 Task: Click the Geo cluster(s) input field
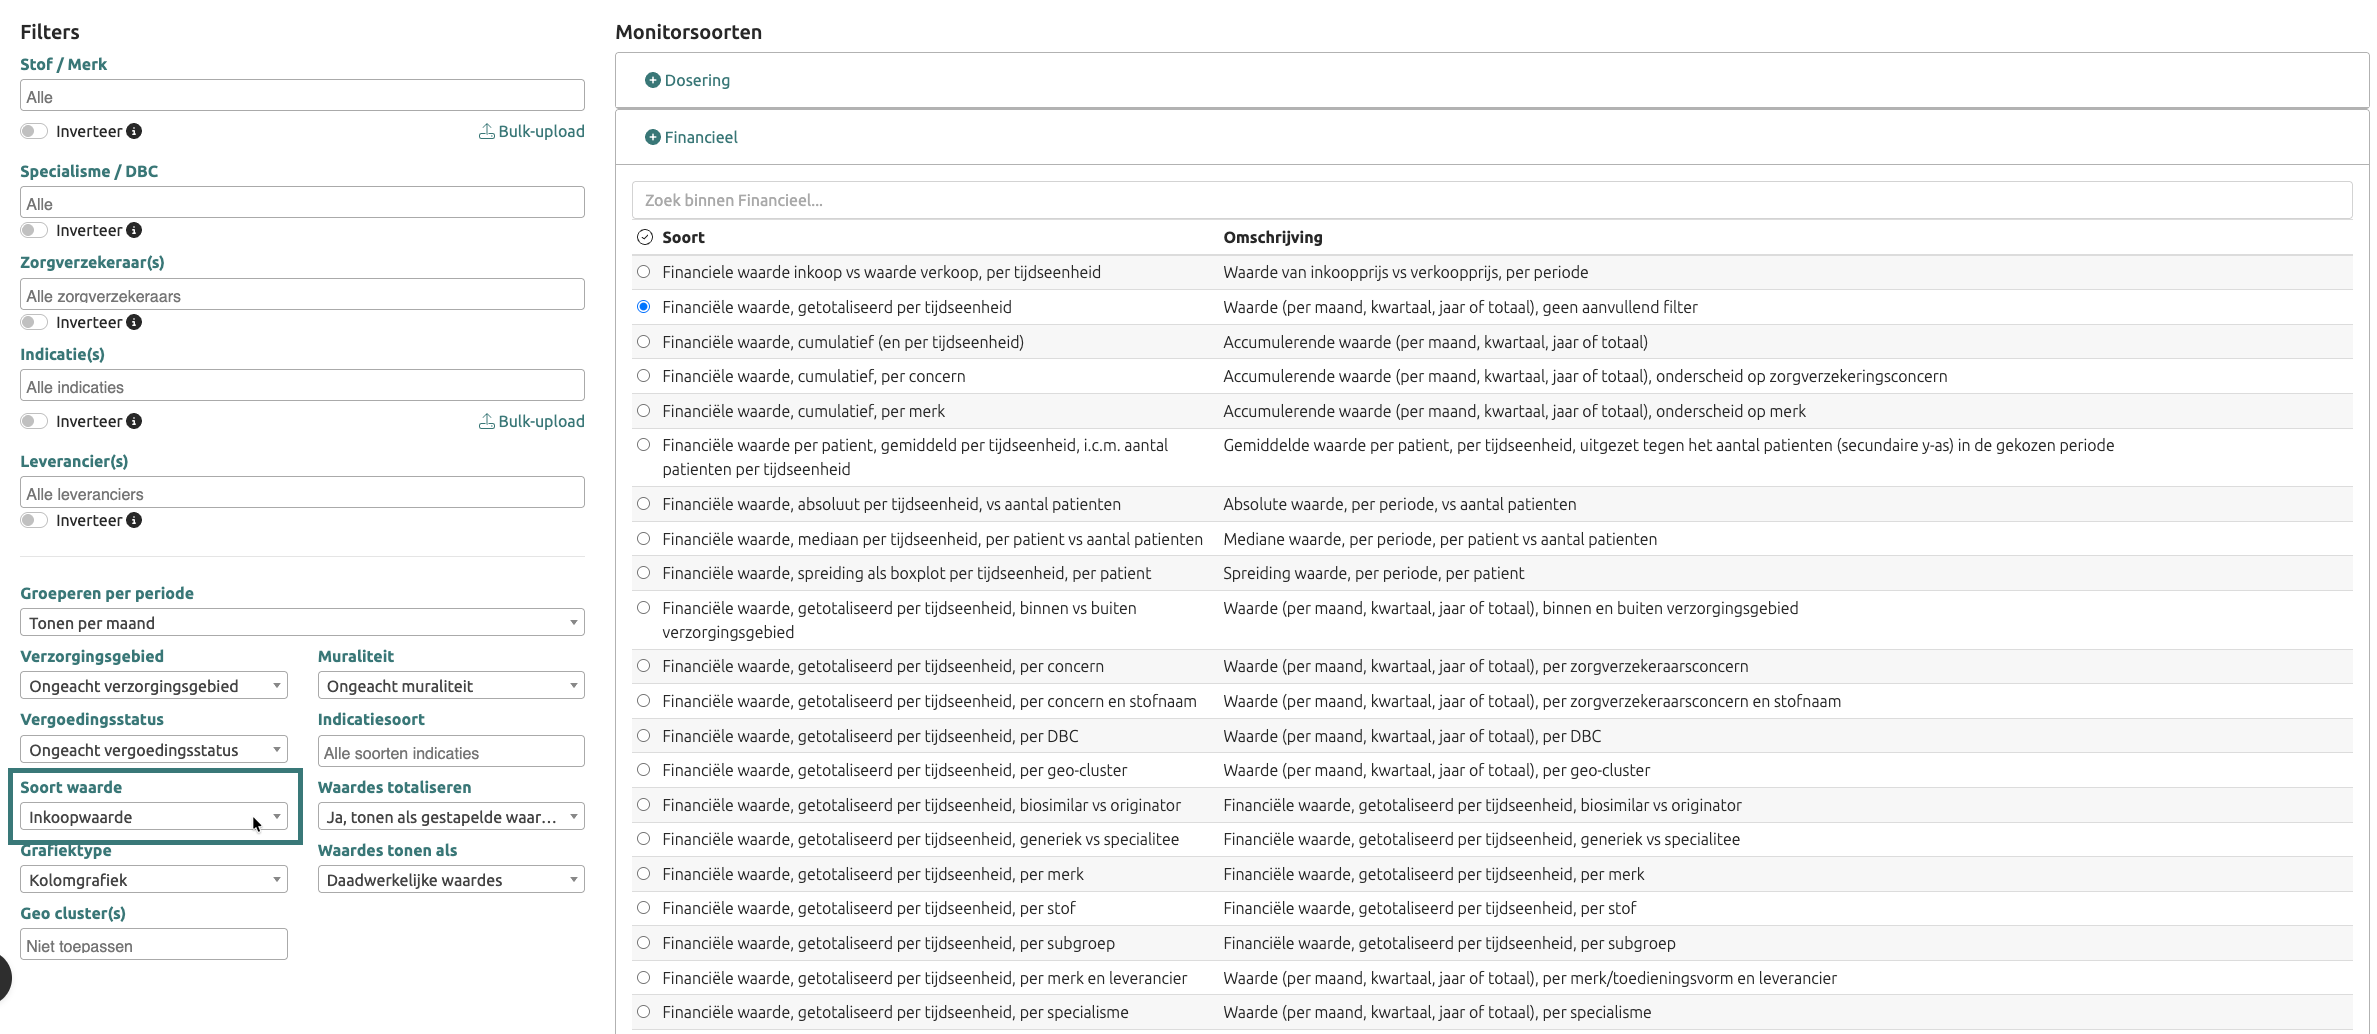click(154, 944)
